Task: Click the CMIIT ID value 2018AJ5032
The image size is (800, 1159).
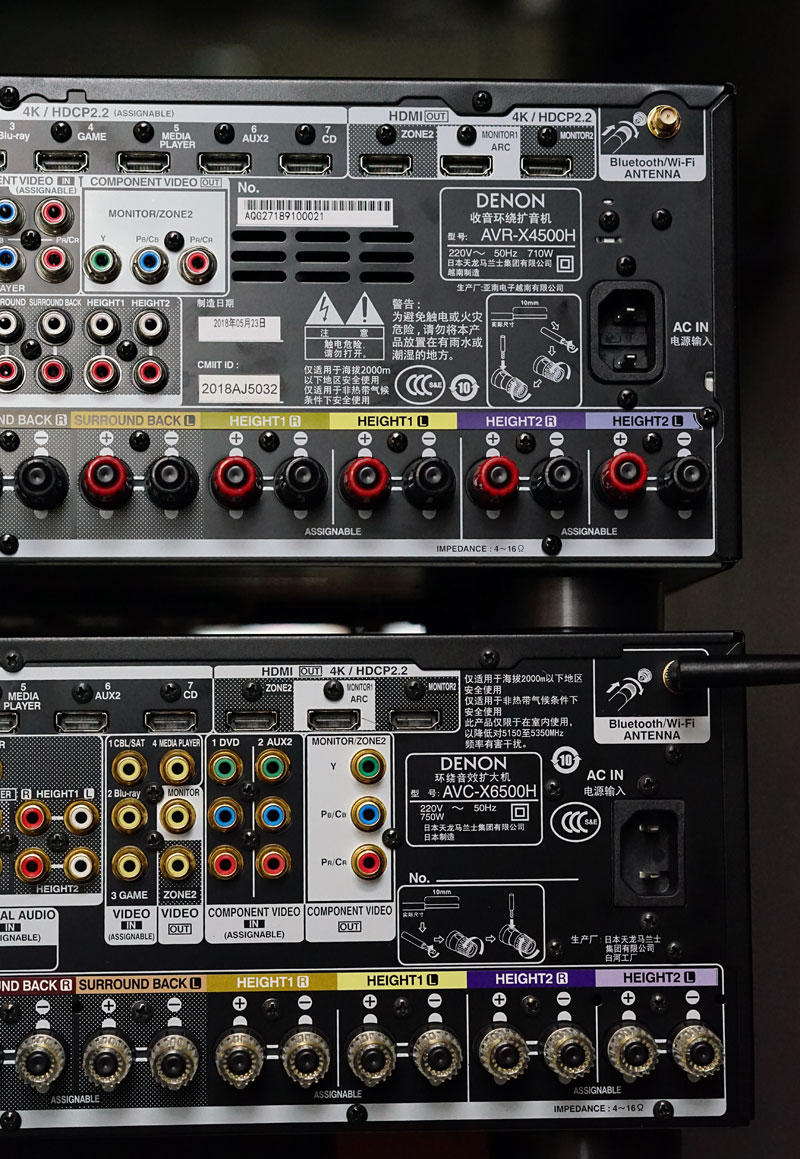Action: tap(240, 388)
